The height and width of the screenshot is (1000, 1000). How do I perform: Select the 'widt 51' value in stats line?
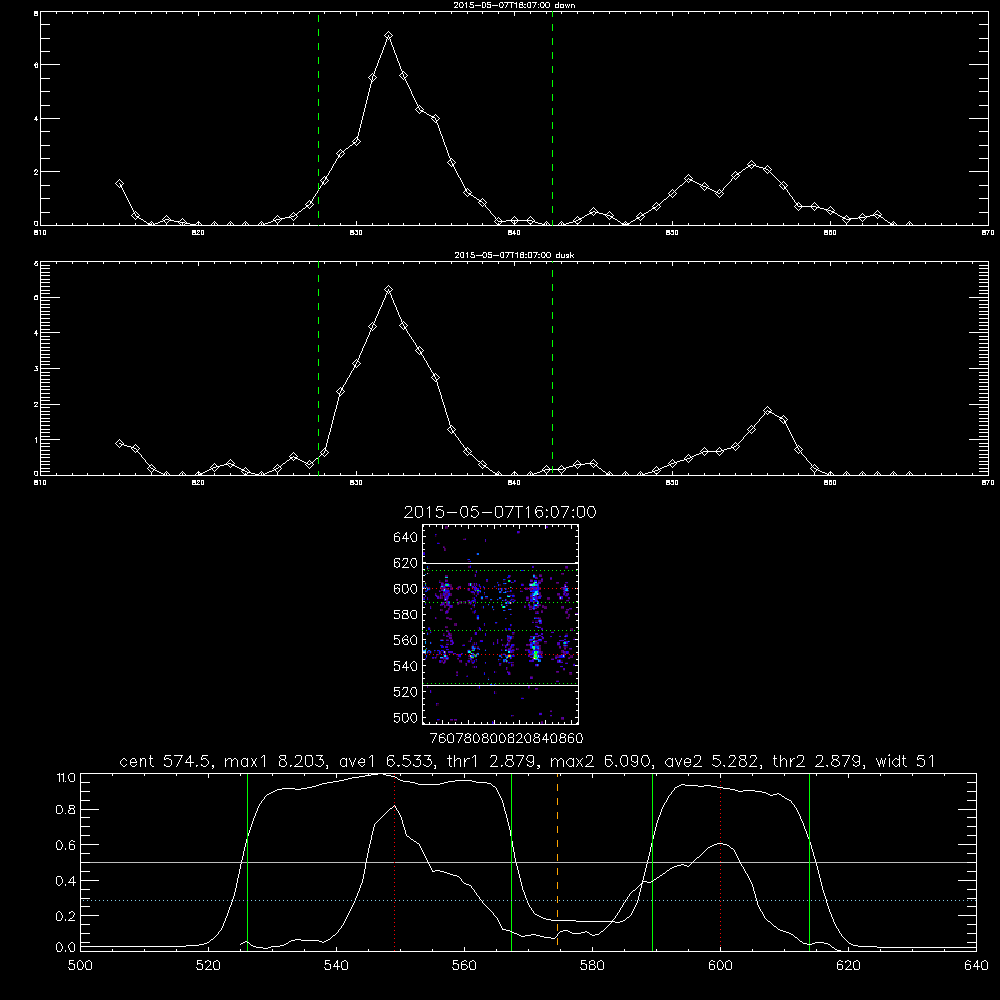tap(906, 761)
